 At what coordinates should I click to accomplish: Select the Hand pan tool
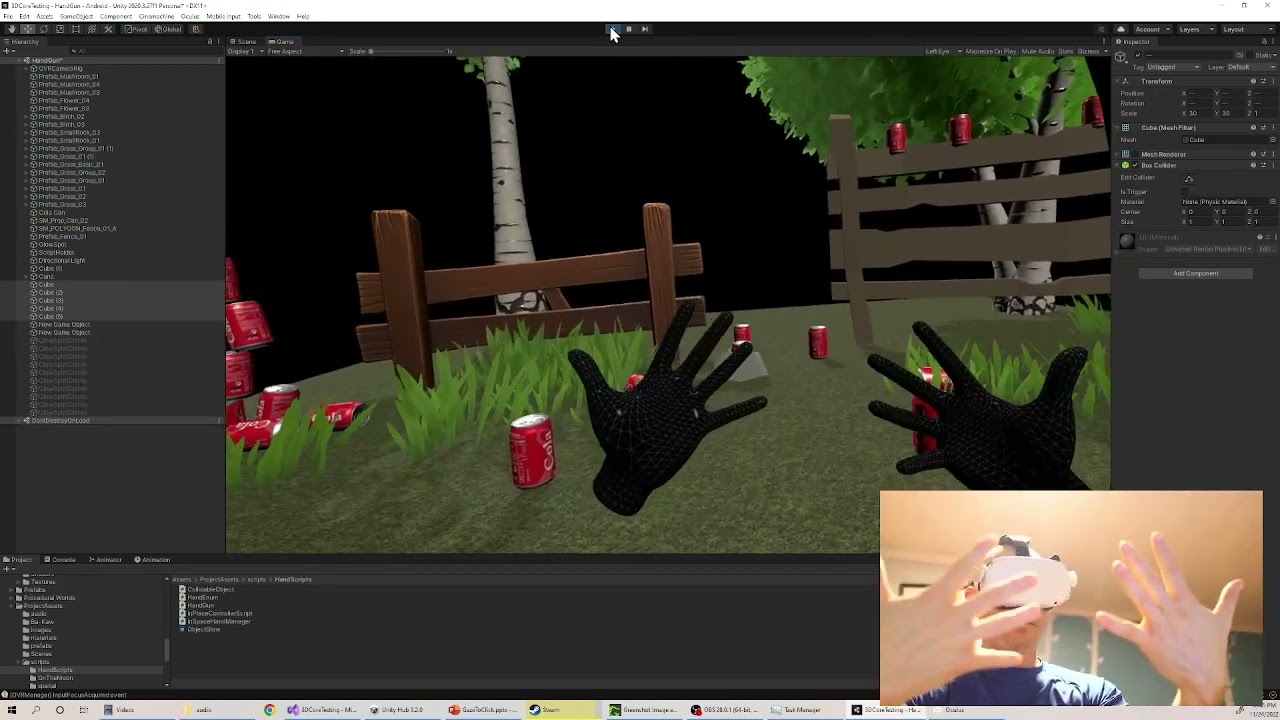(12, 29)
